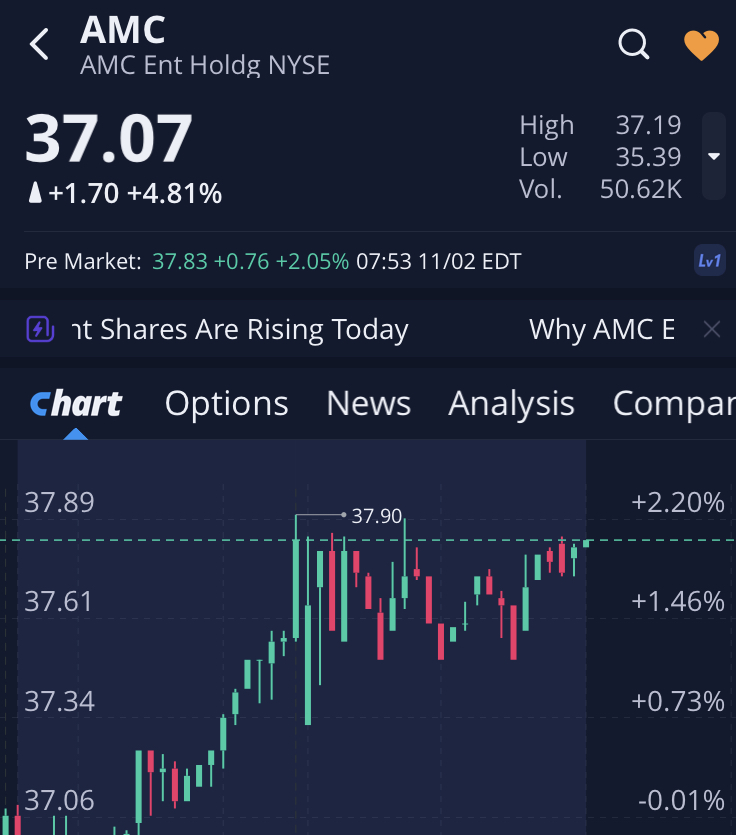Open the Company tab
The height and width of the screenshot is (835, 736).
[x=673, y=403]
